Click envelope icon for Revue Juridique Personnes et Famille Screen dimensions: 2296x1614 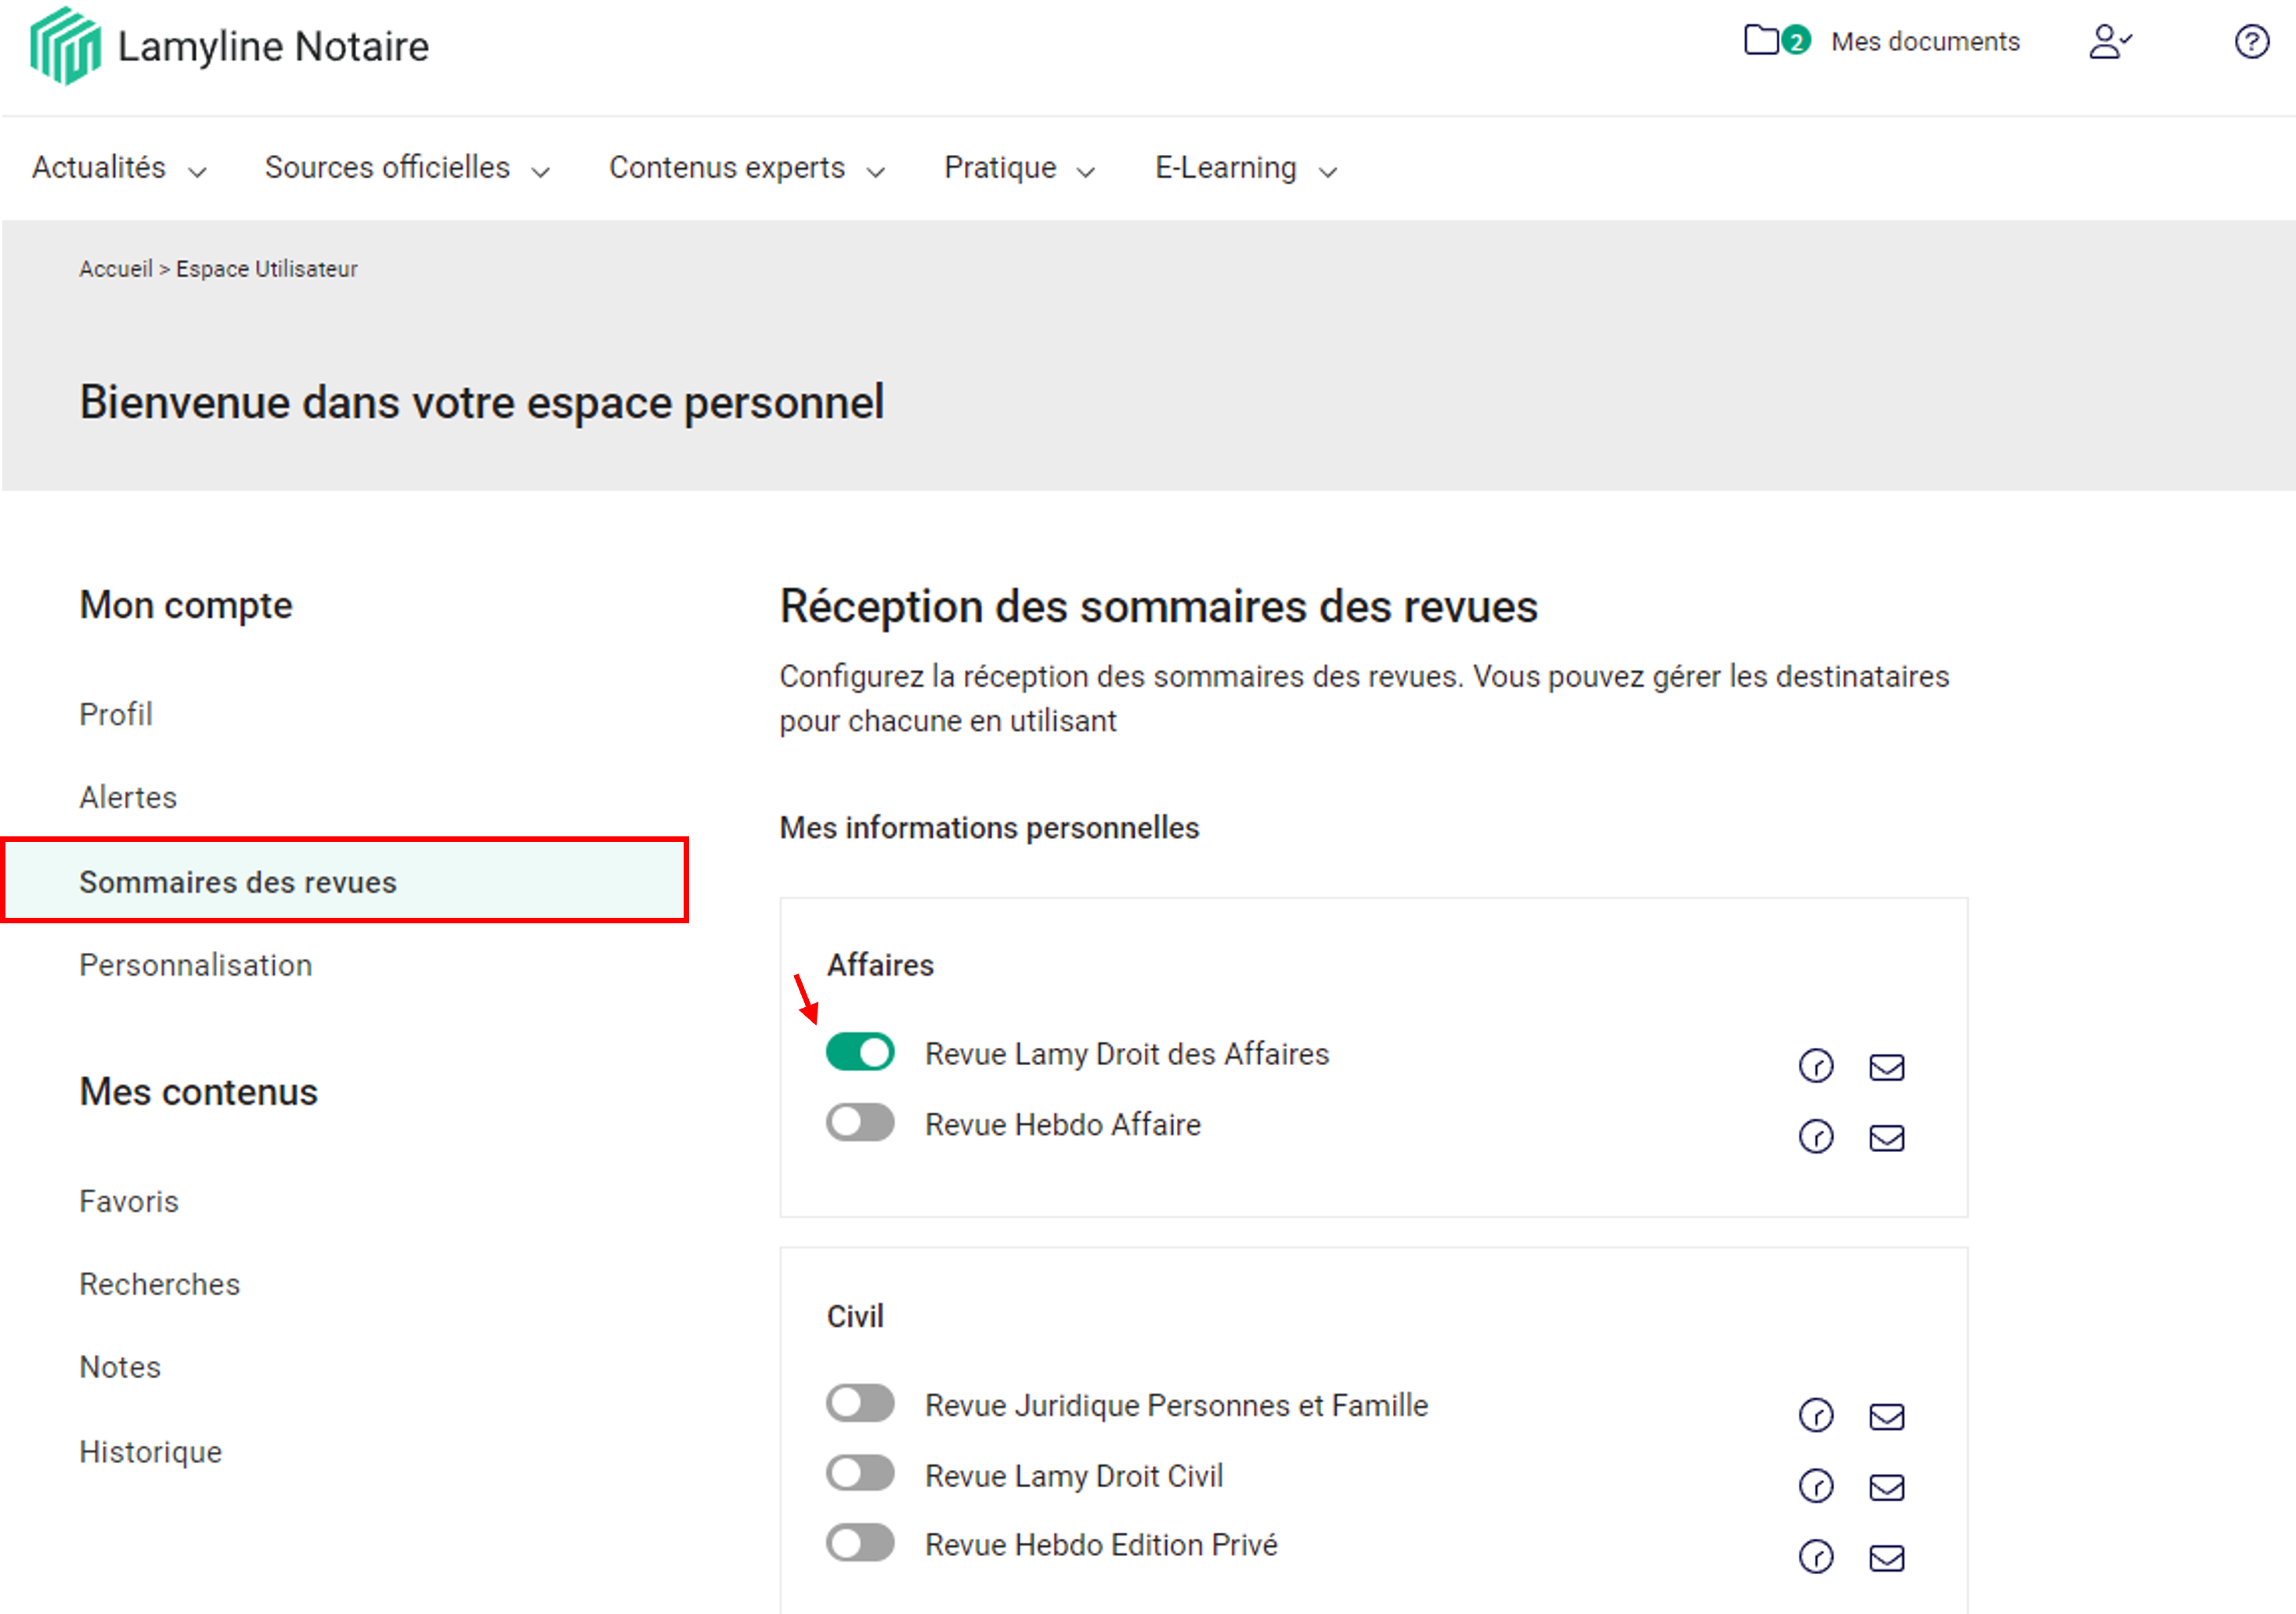(x=1886, y=1416)
